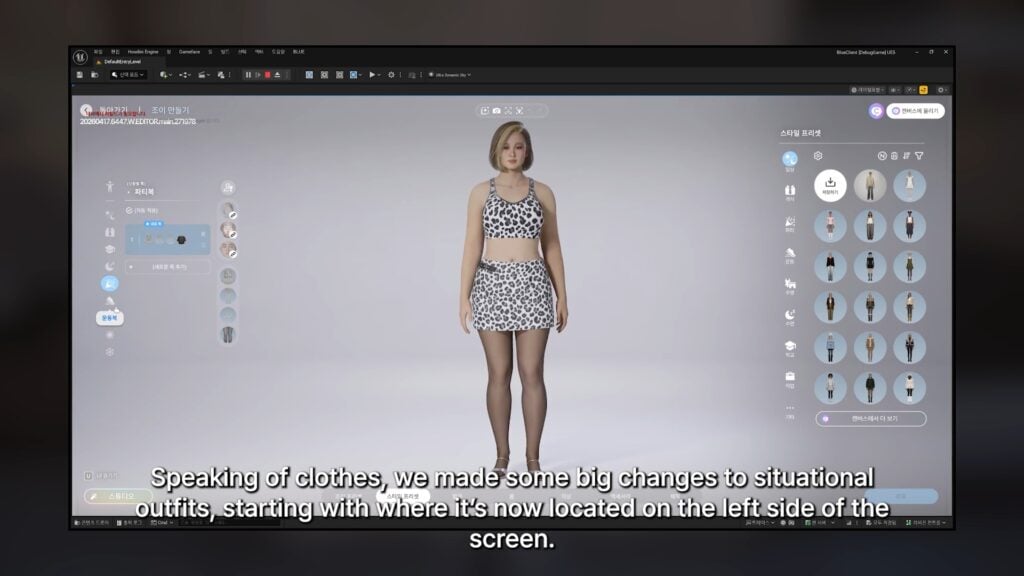The image size is (1024, 576).
Task: Click the filter funnel icon in the preset panel
Action: (919, 154)
